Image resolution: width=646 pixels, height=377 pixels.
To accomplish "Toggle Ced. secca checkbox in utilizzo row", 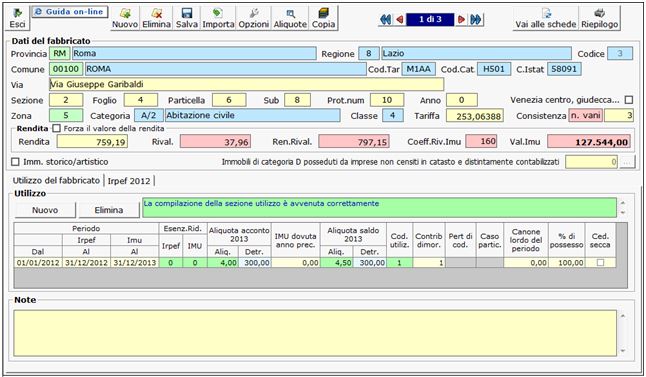I will click(600, 262).
